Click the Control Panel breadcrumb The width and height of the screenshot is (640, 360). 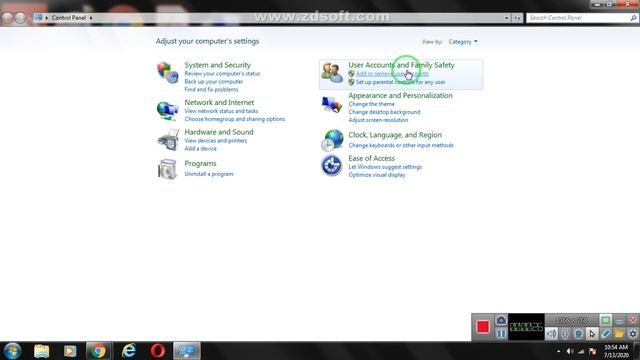[69, 18]
